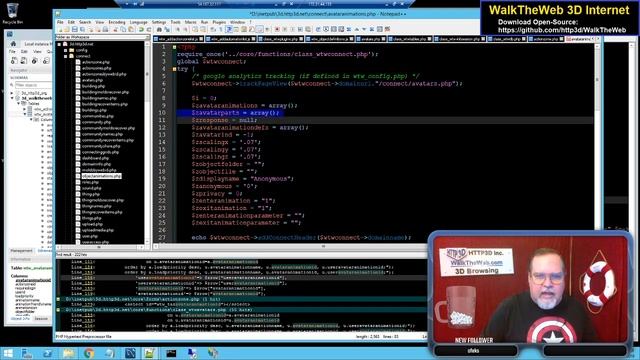Screen dimensions: 640x360
Task: Collapse the class_wtwavatars.php find result group
Action: tap(58, 310)
